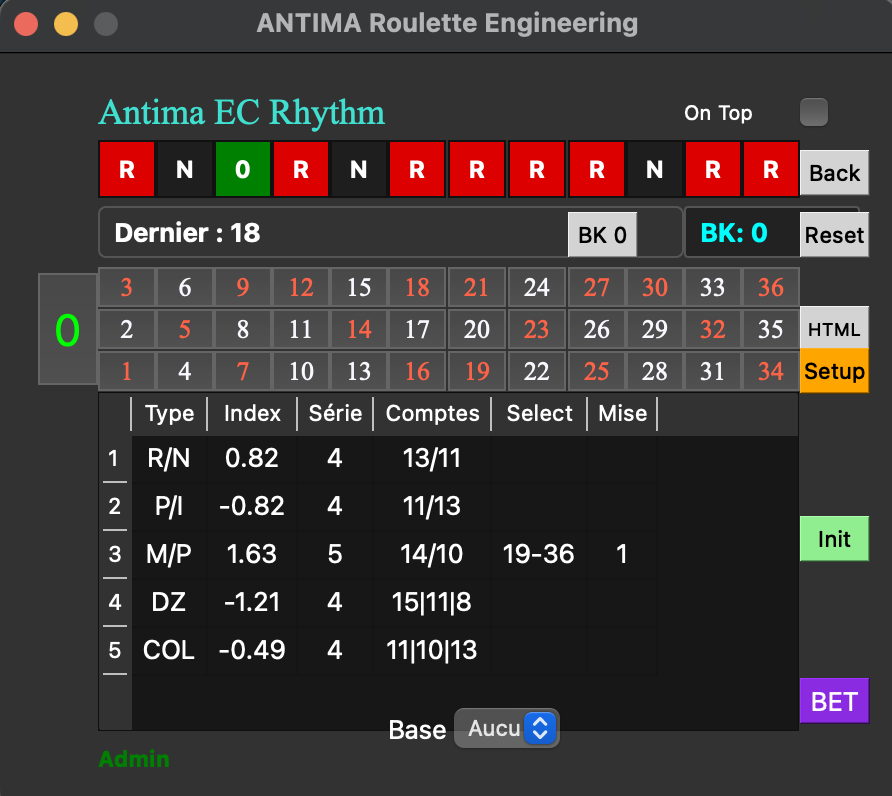Image resolution: width=892 pixels, height=796 pixels.
Task: Select the first red R history marker
Action: pyautogui.click(x=127, y=169)
